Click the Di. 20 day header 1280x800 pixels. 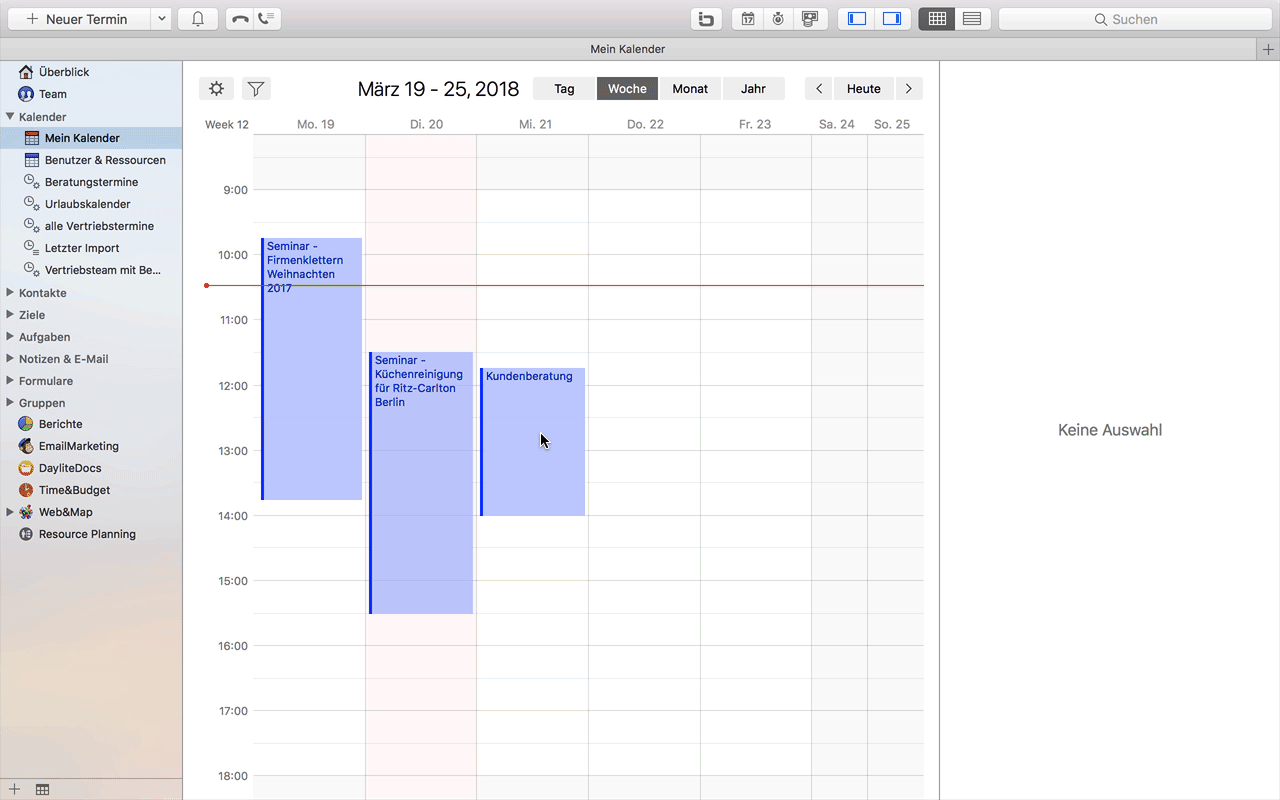(x=426, y=124)
